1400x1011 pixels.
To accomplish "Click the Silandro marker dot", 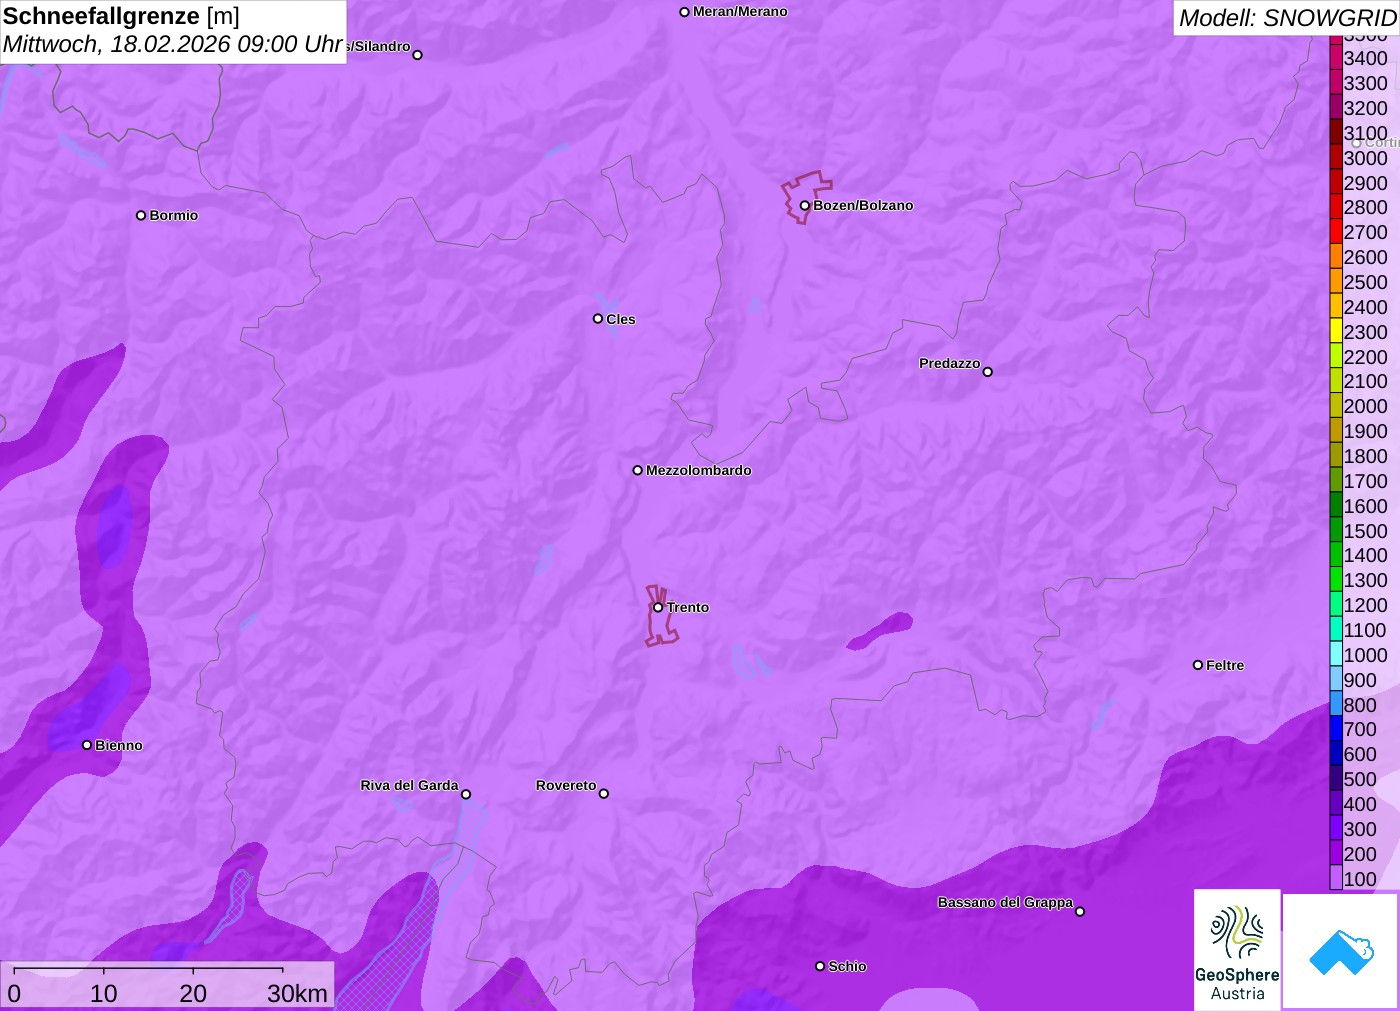I will click(x=418, y=55).
